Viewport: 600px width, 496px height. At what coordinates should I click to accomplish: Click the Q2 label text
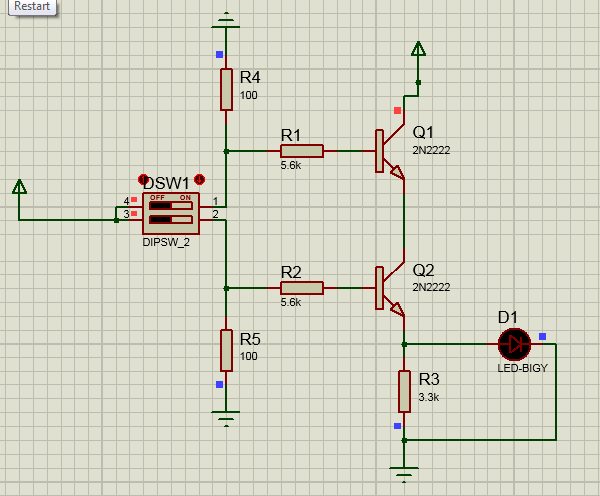click(x=423, y=271)
